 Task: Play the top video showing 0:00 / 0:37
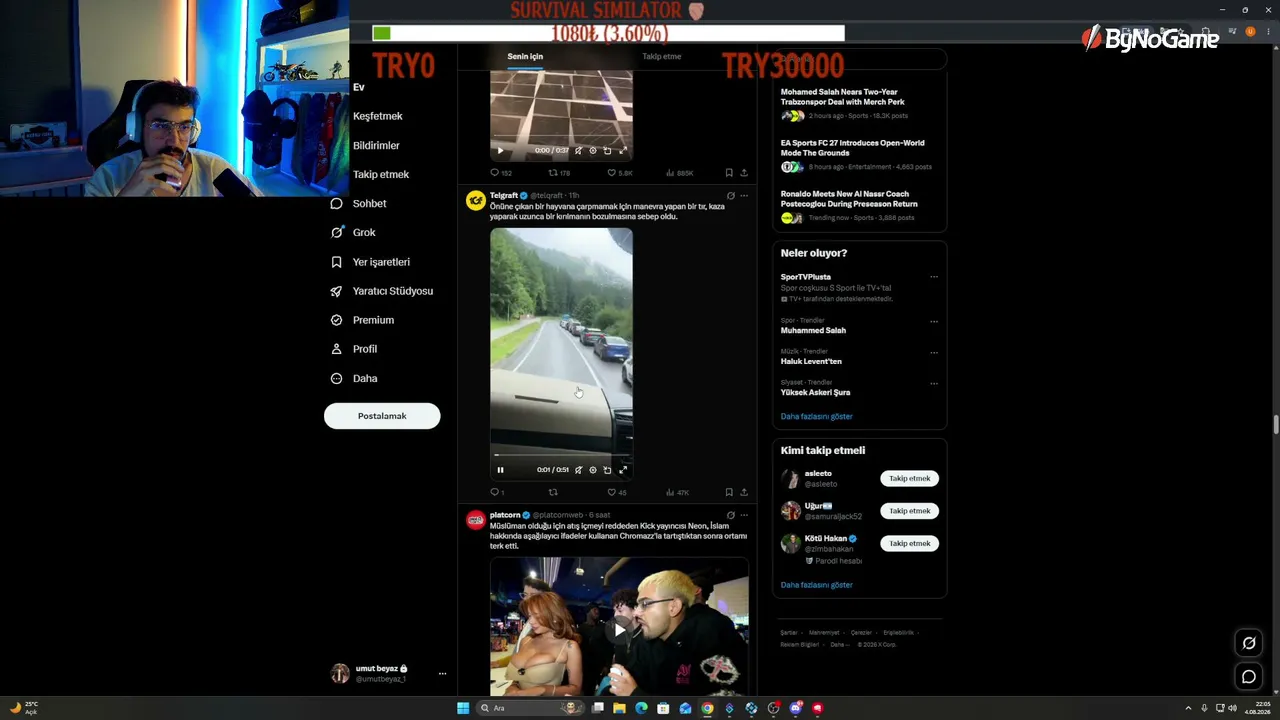(x=500, y=151)
